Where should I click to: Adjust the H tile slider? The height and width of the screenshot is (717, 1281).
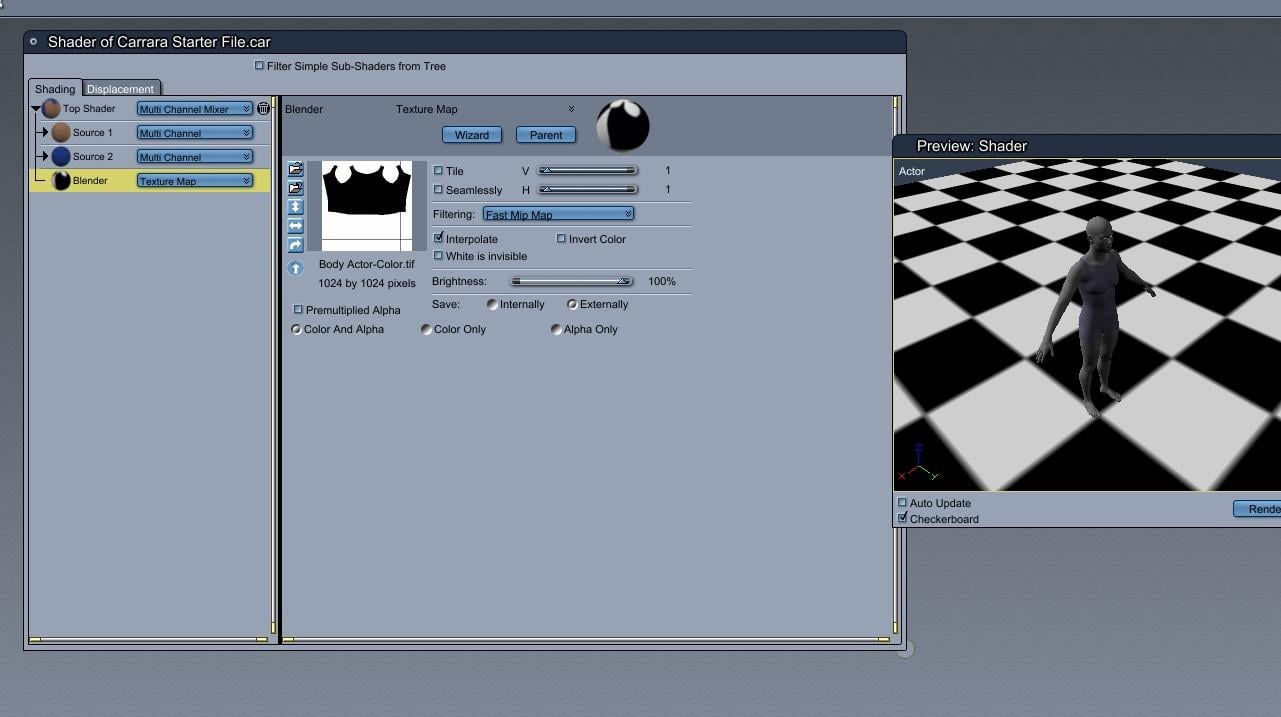tap(588, 190)
